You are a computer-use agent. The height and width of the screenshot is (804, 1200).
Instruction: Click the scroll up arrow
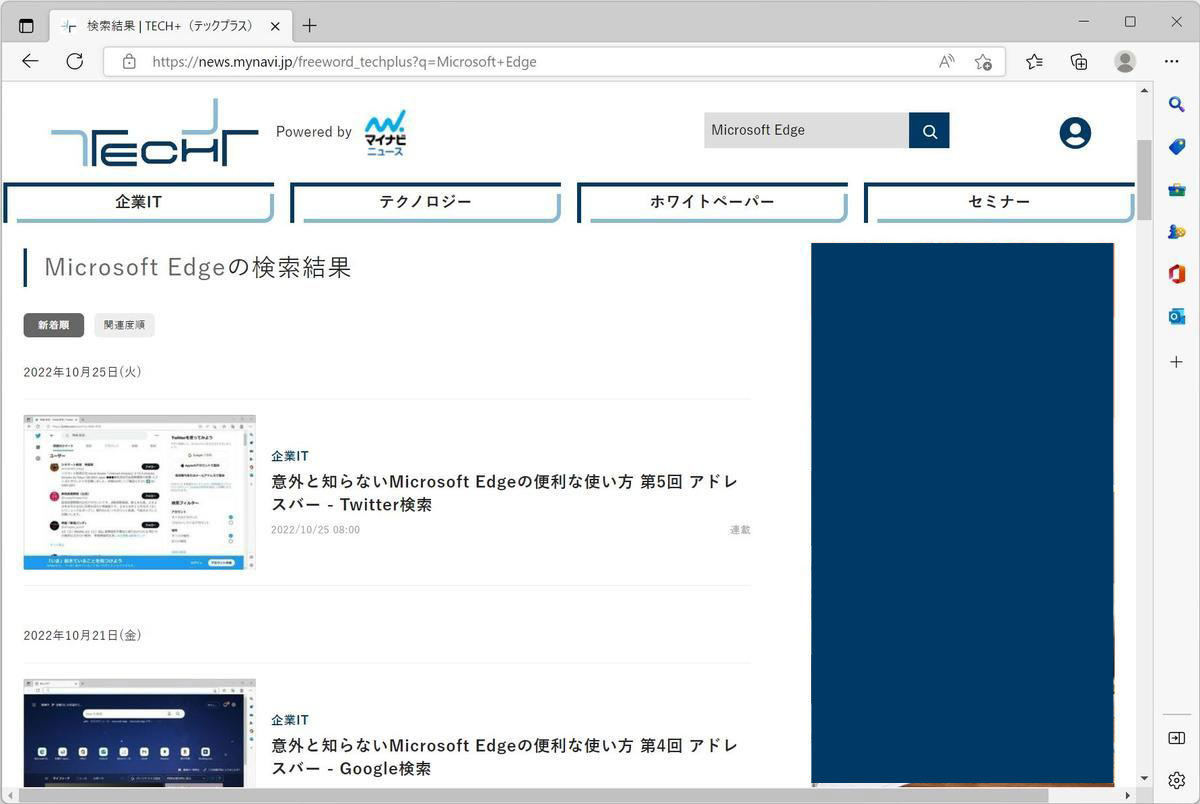point(1144,91)
